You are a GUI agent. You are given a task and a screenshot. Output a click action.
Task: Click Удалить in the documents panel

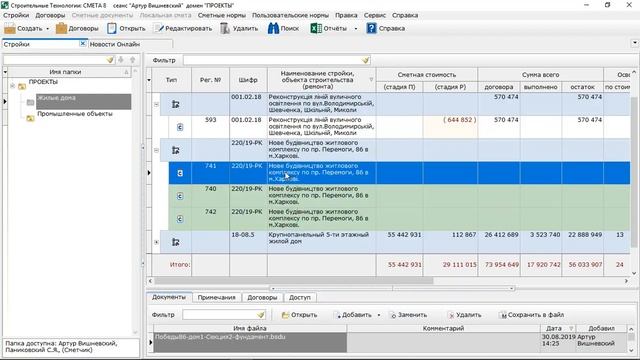pyautogui.click(x=465, y=315)
